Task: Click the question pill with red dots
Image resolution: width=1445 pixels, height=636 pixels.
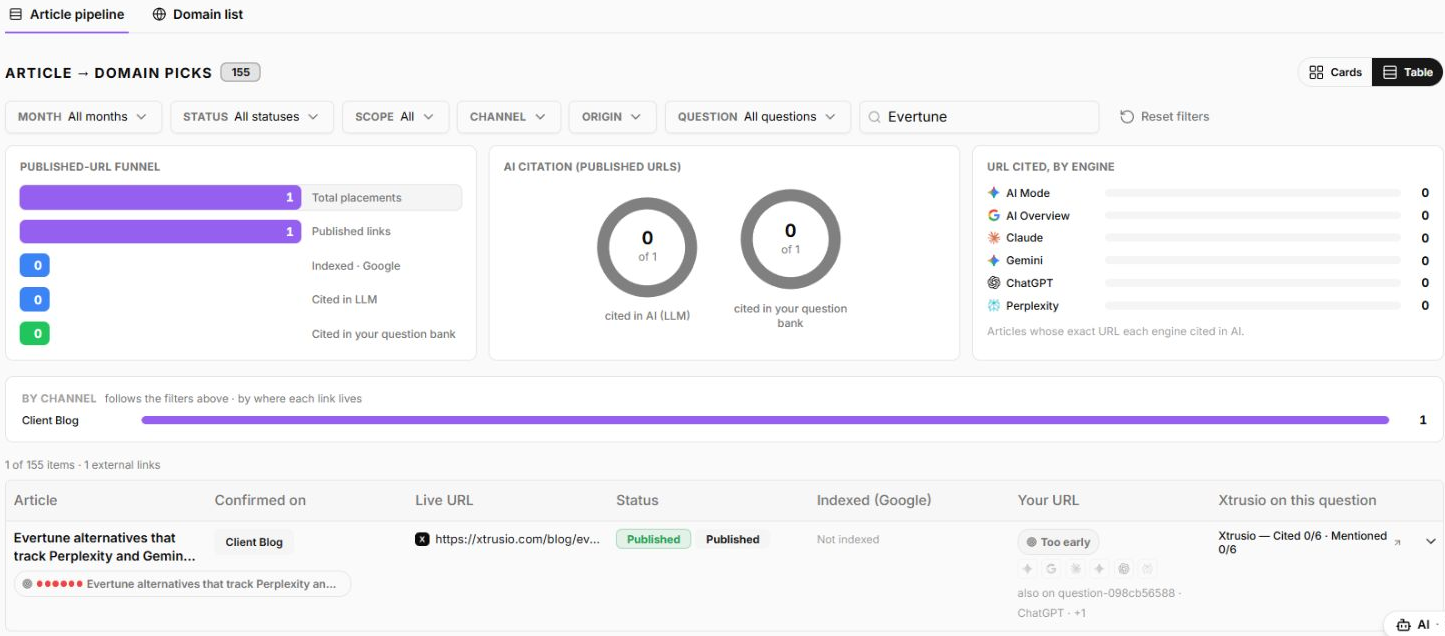Action: pos(182,583)
